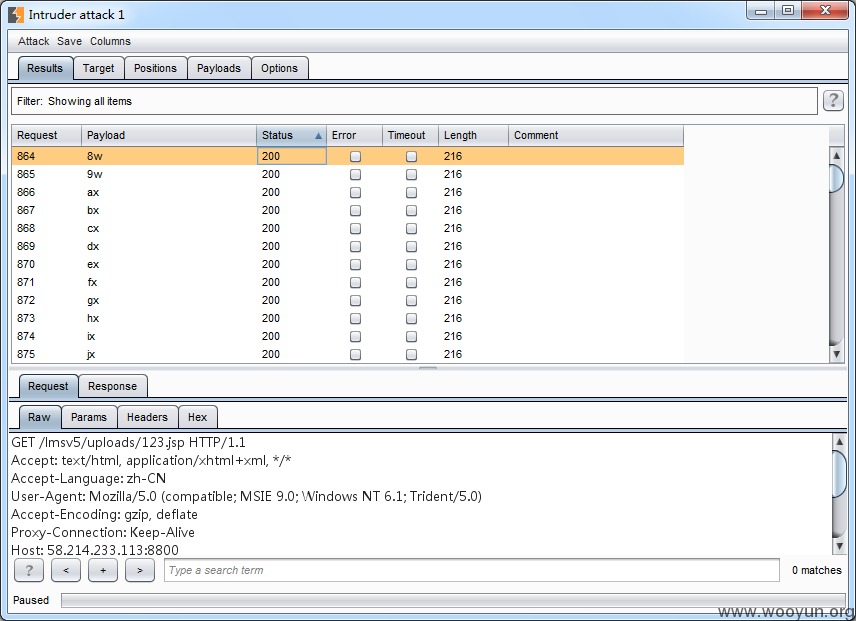Click the results table scrollbar thumb
The width and height of the screenshot is (856, 621).
(x=836, y=178)
